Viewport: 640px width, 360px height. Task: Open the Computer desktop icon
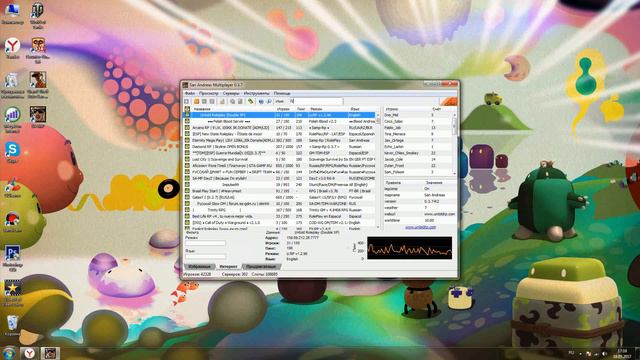12,13
